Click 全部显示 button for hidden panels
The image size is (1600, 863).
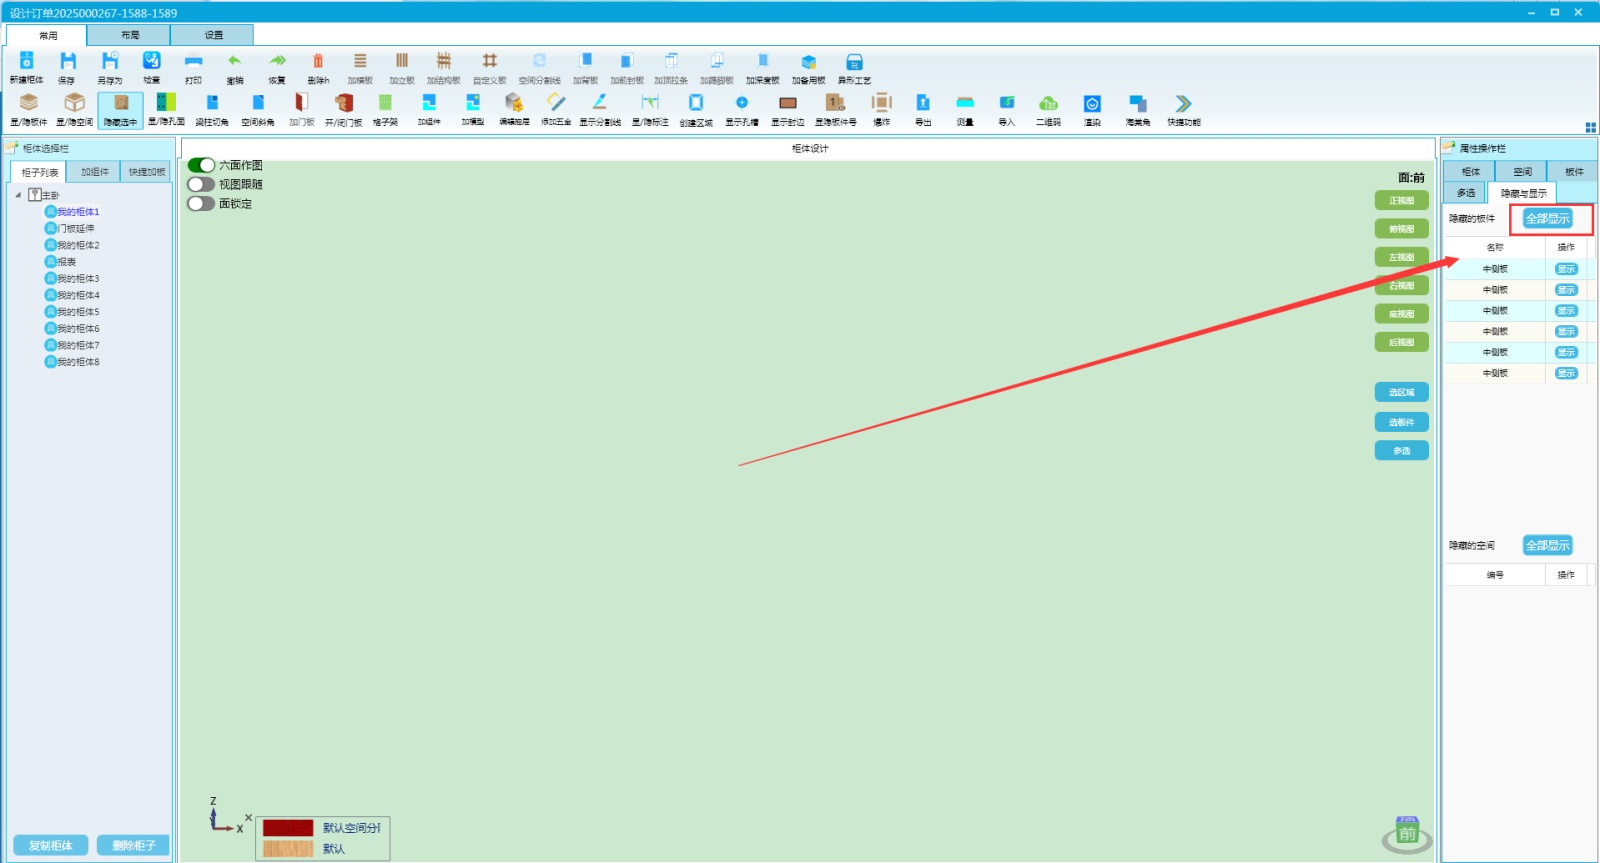[1547, 218]
